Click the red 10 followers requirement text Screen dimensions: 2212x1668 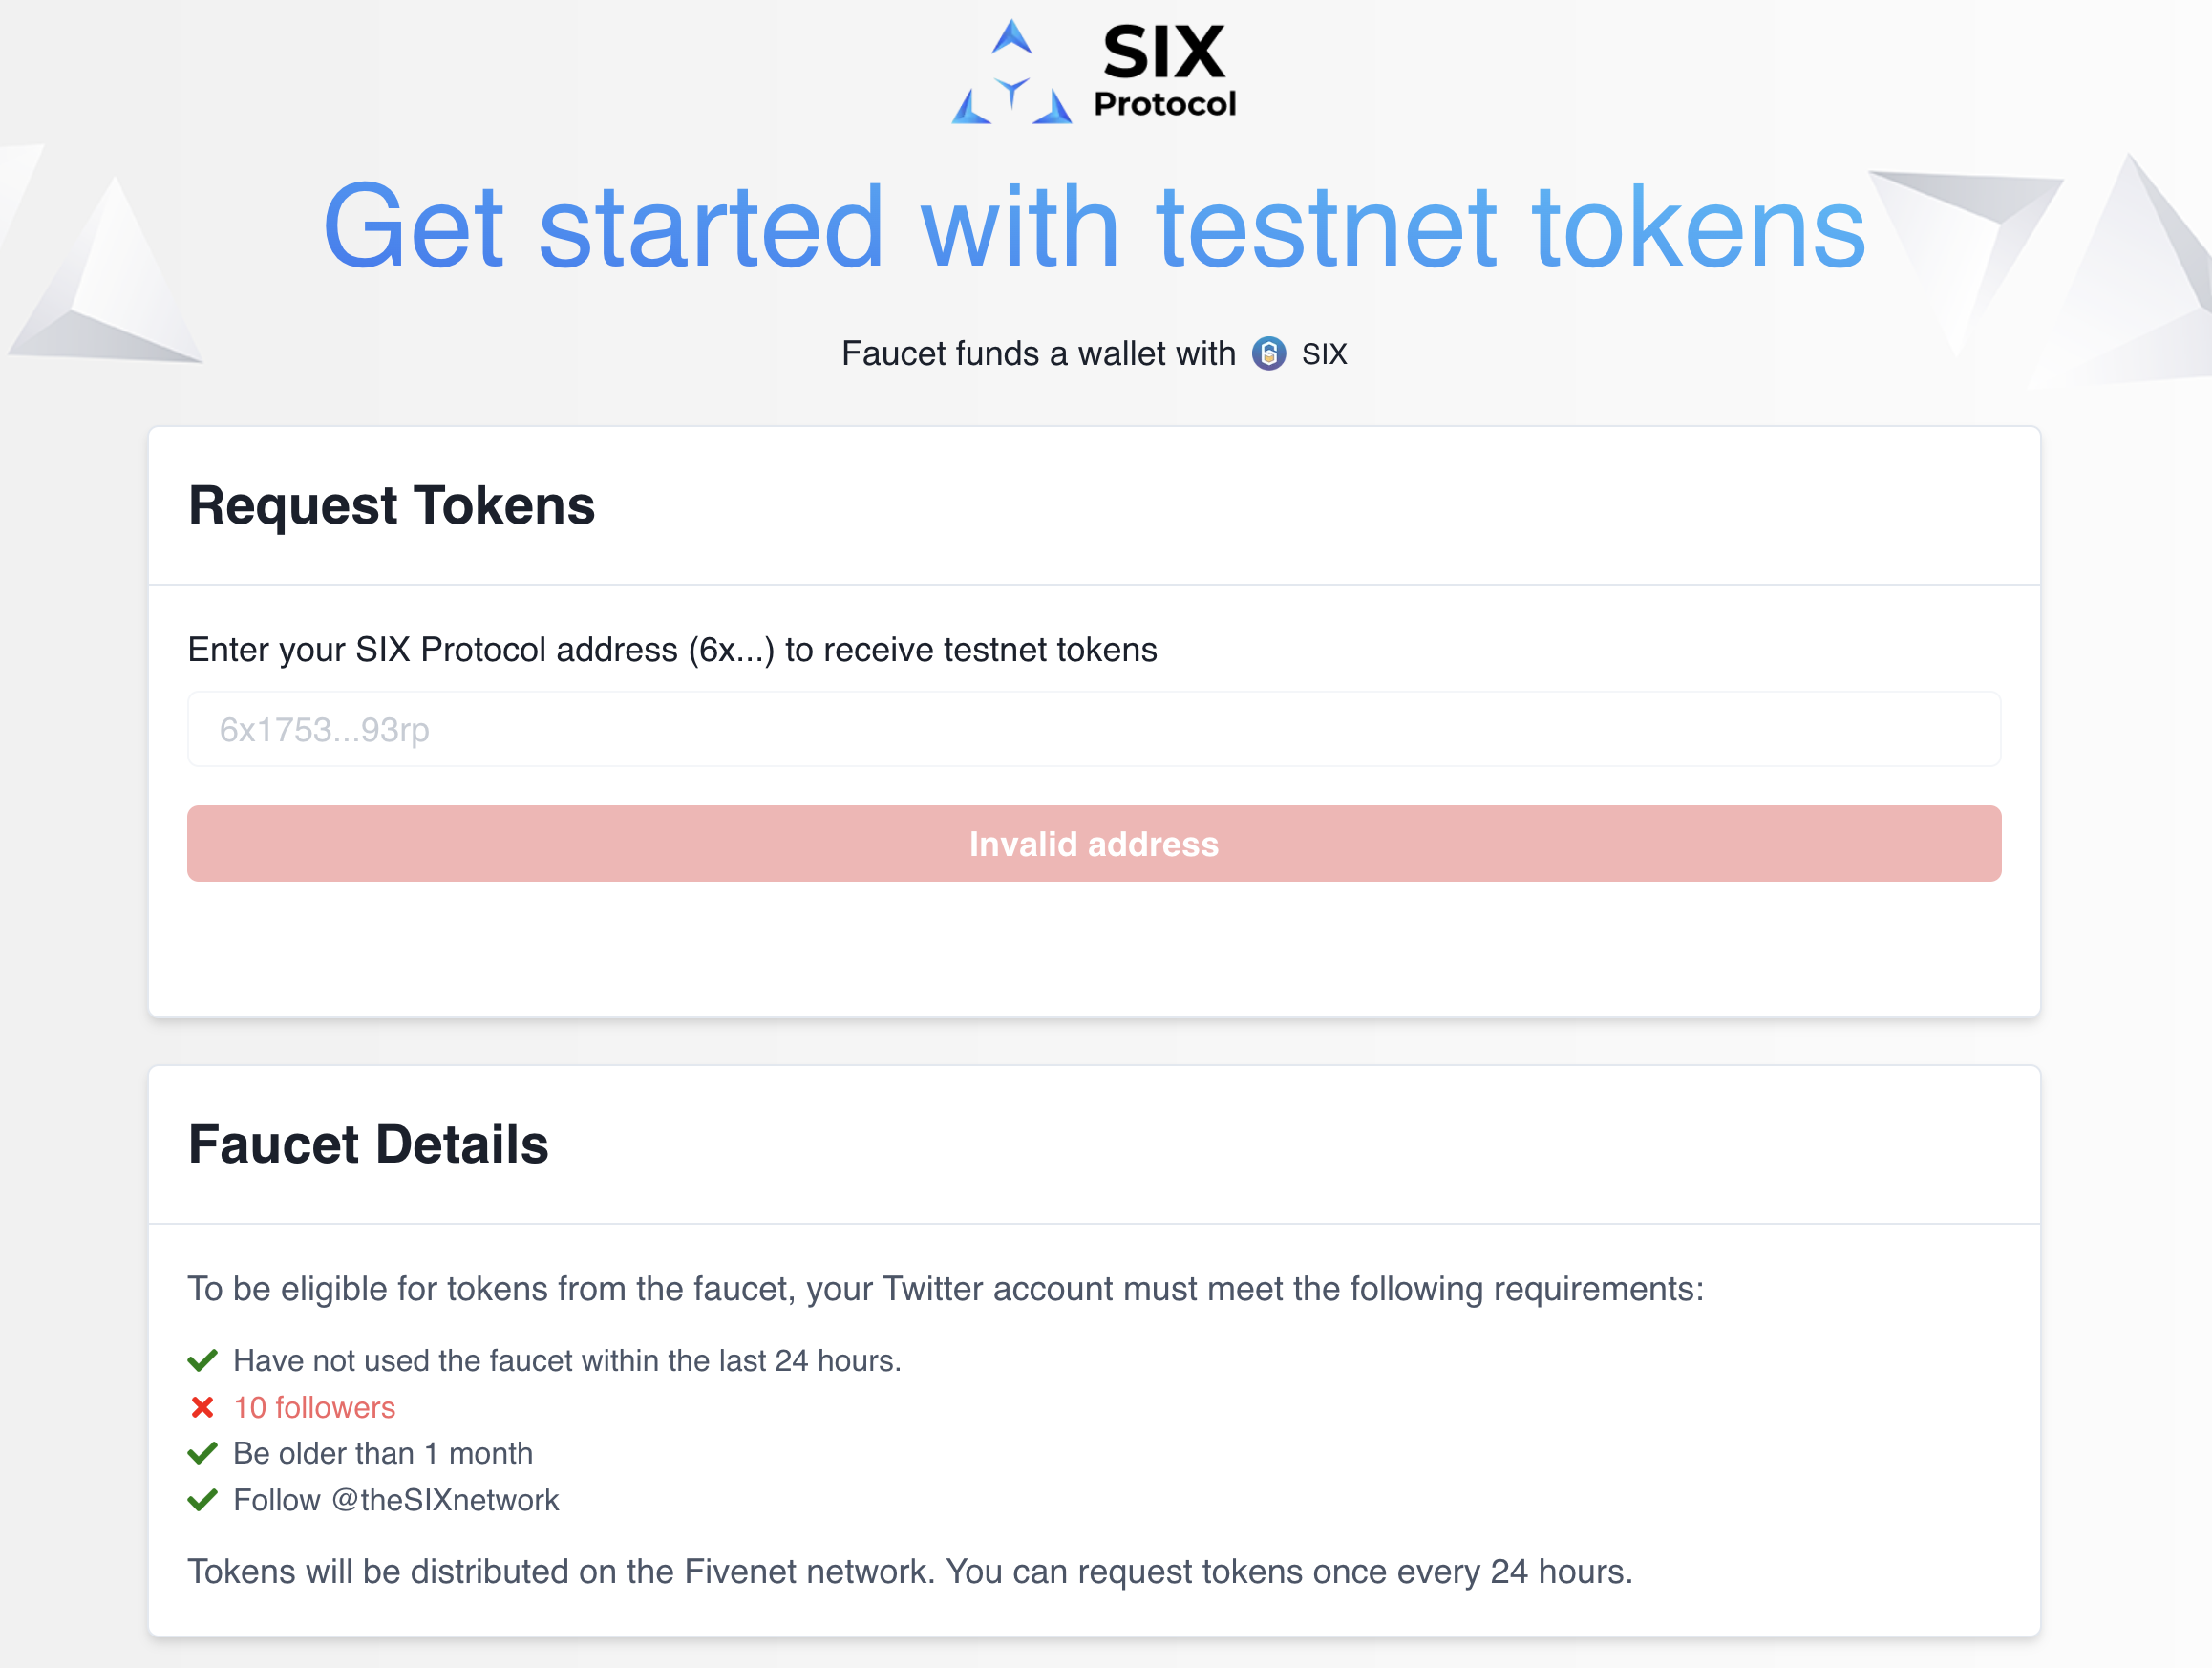coord(314,1407)
